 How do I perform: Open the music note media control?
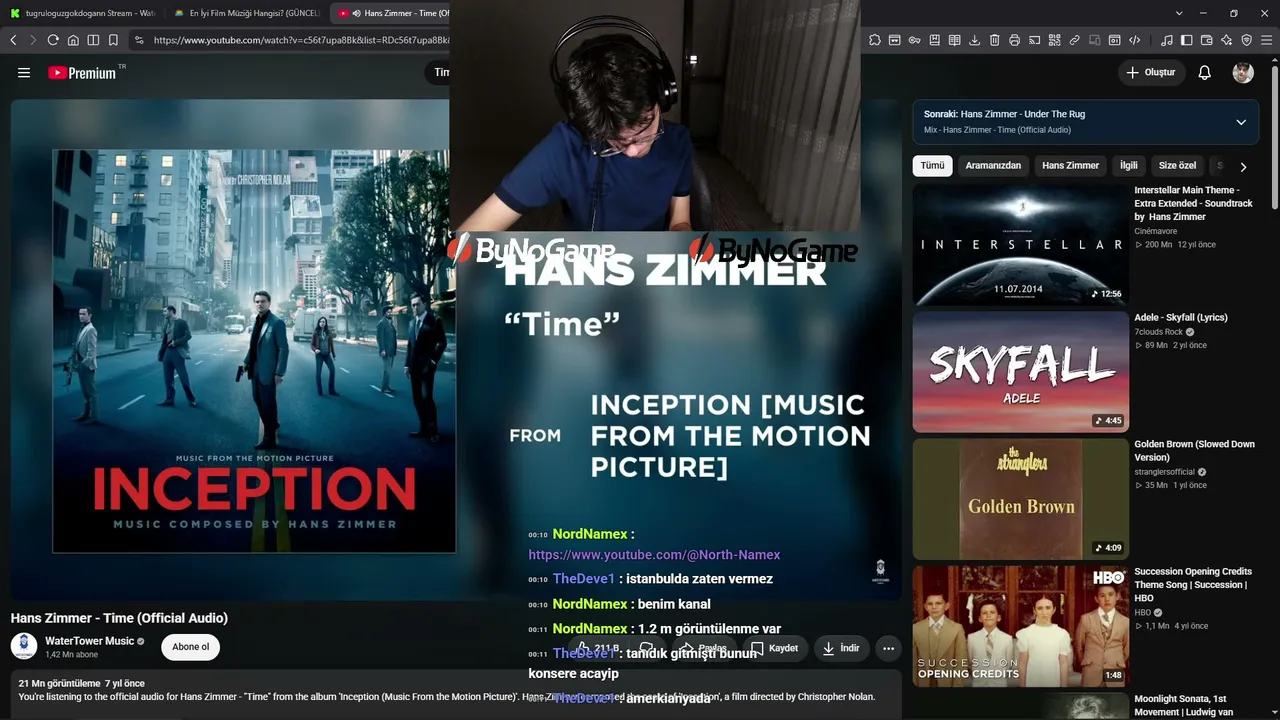point(1167,40)
